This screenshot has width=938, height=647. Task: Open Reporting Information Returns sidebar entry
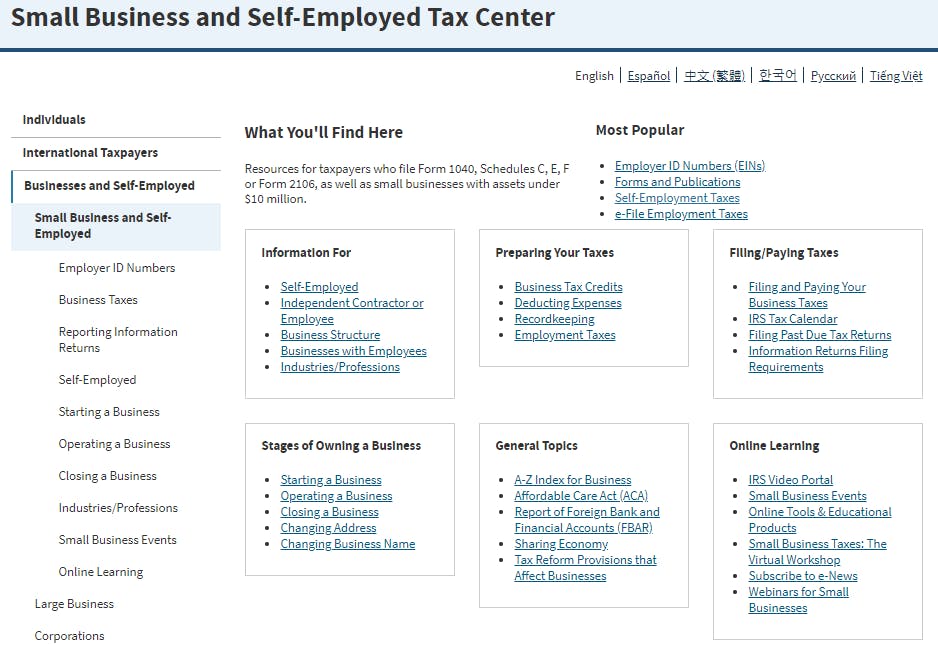click(118, 340)
